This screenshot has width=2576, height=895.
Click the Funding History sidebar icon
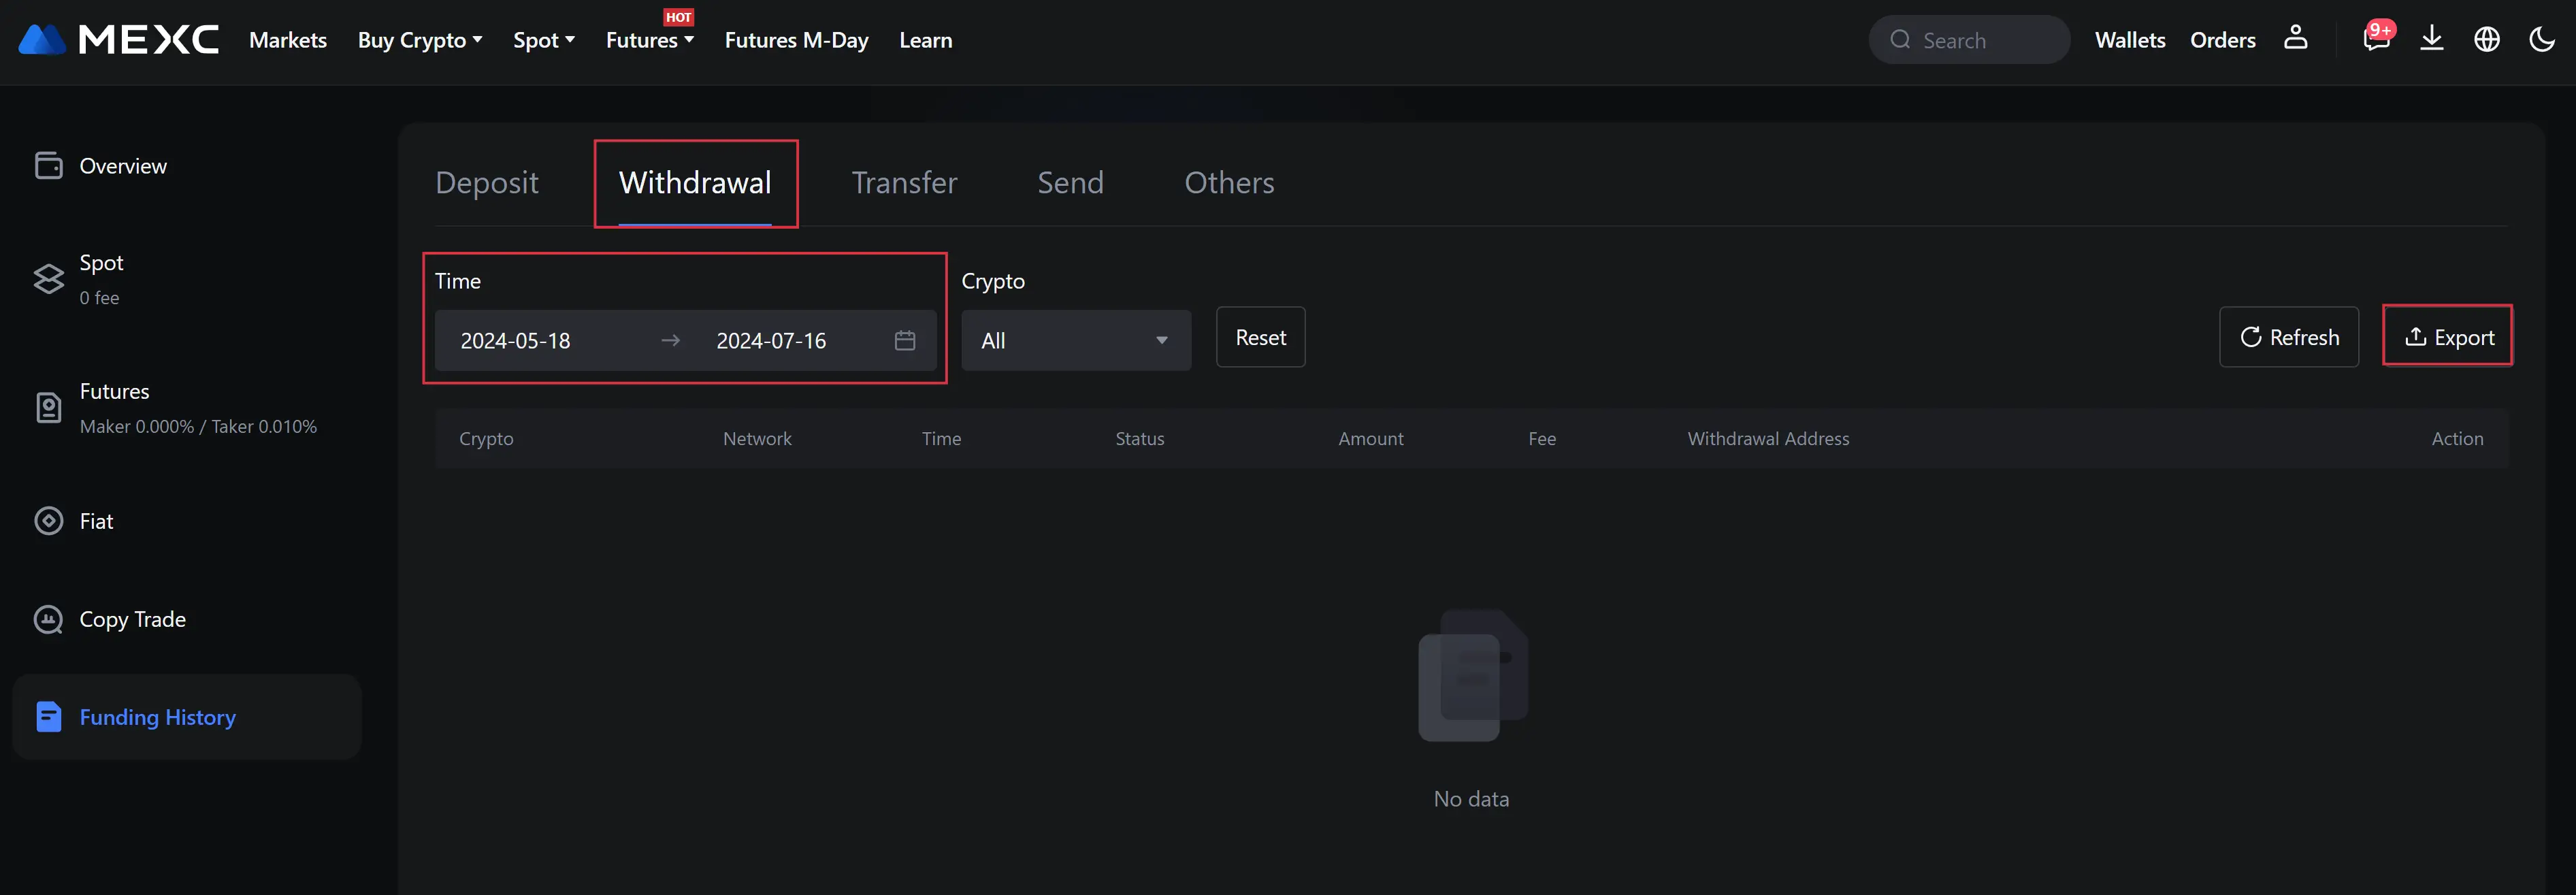tap(48, 716)
